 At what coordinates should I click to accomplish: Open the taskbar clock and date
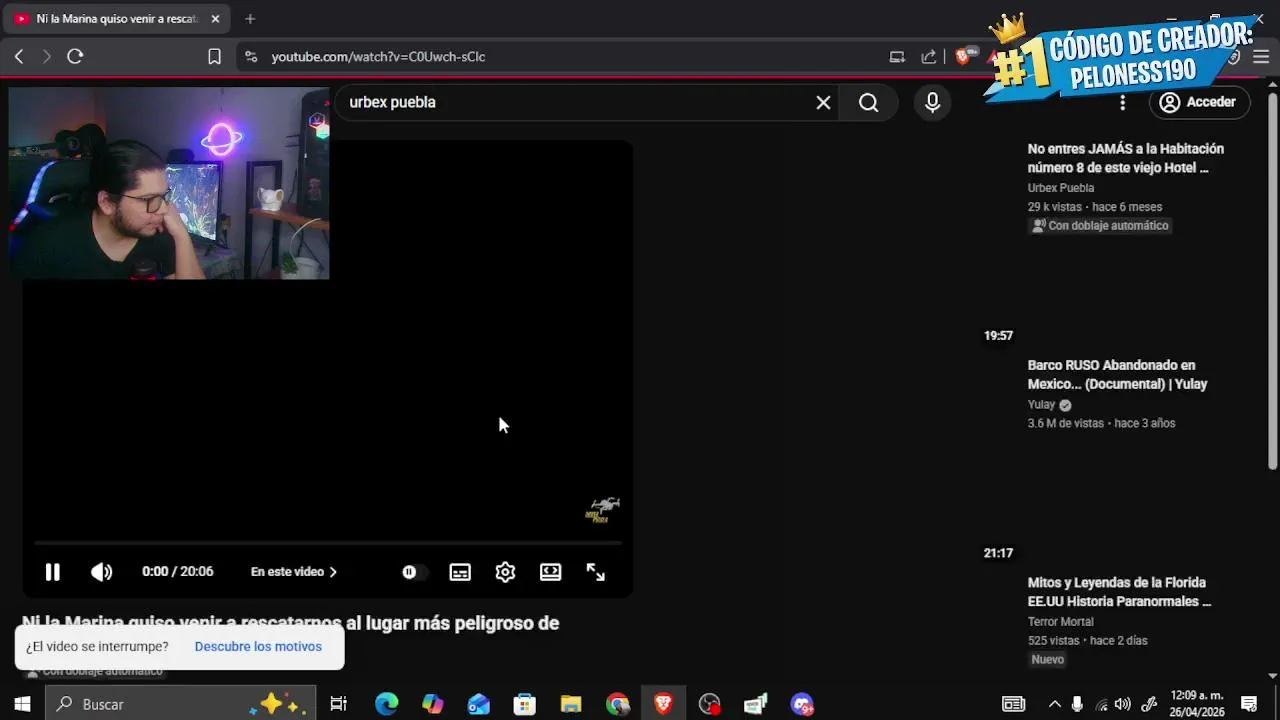pyautogui.click(x=1197, y=704)
